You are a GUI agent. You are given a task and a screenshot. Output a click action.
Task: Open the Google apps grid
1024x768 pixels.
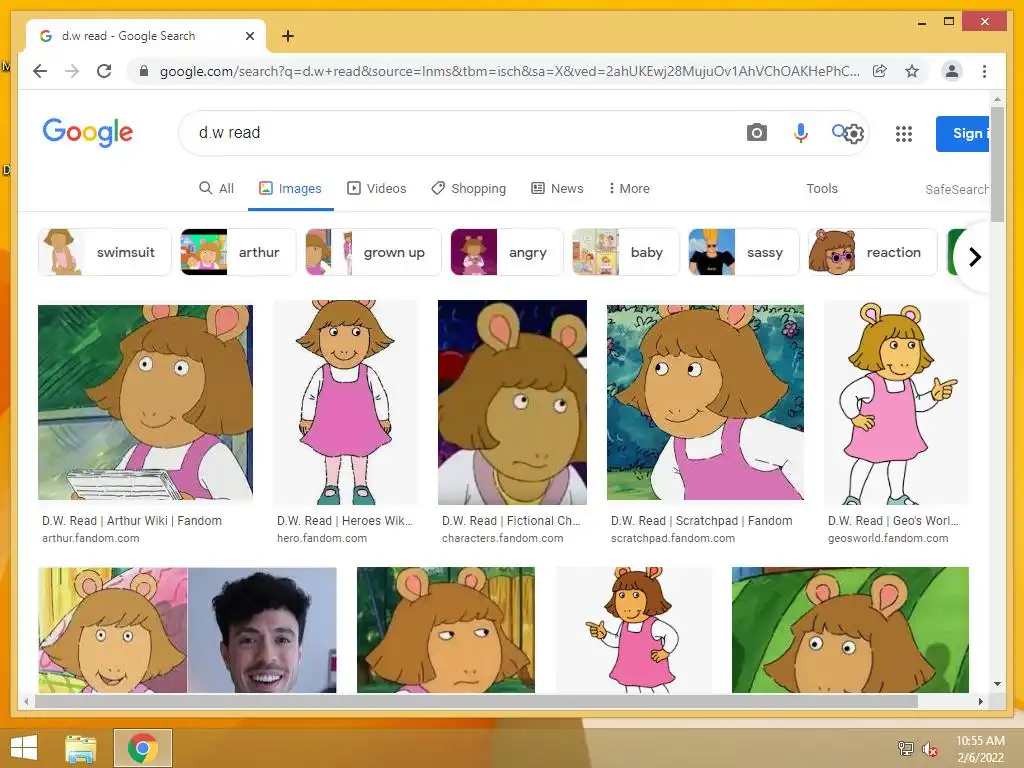(x=903, y=134)
